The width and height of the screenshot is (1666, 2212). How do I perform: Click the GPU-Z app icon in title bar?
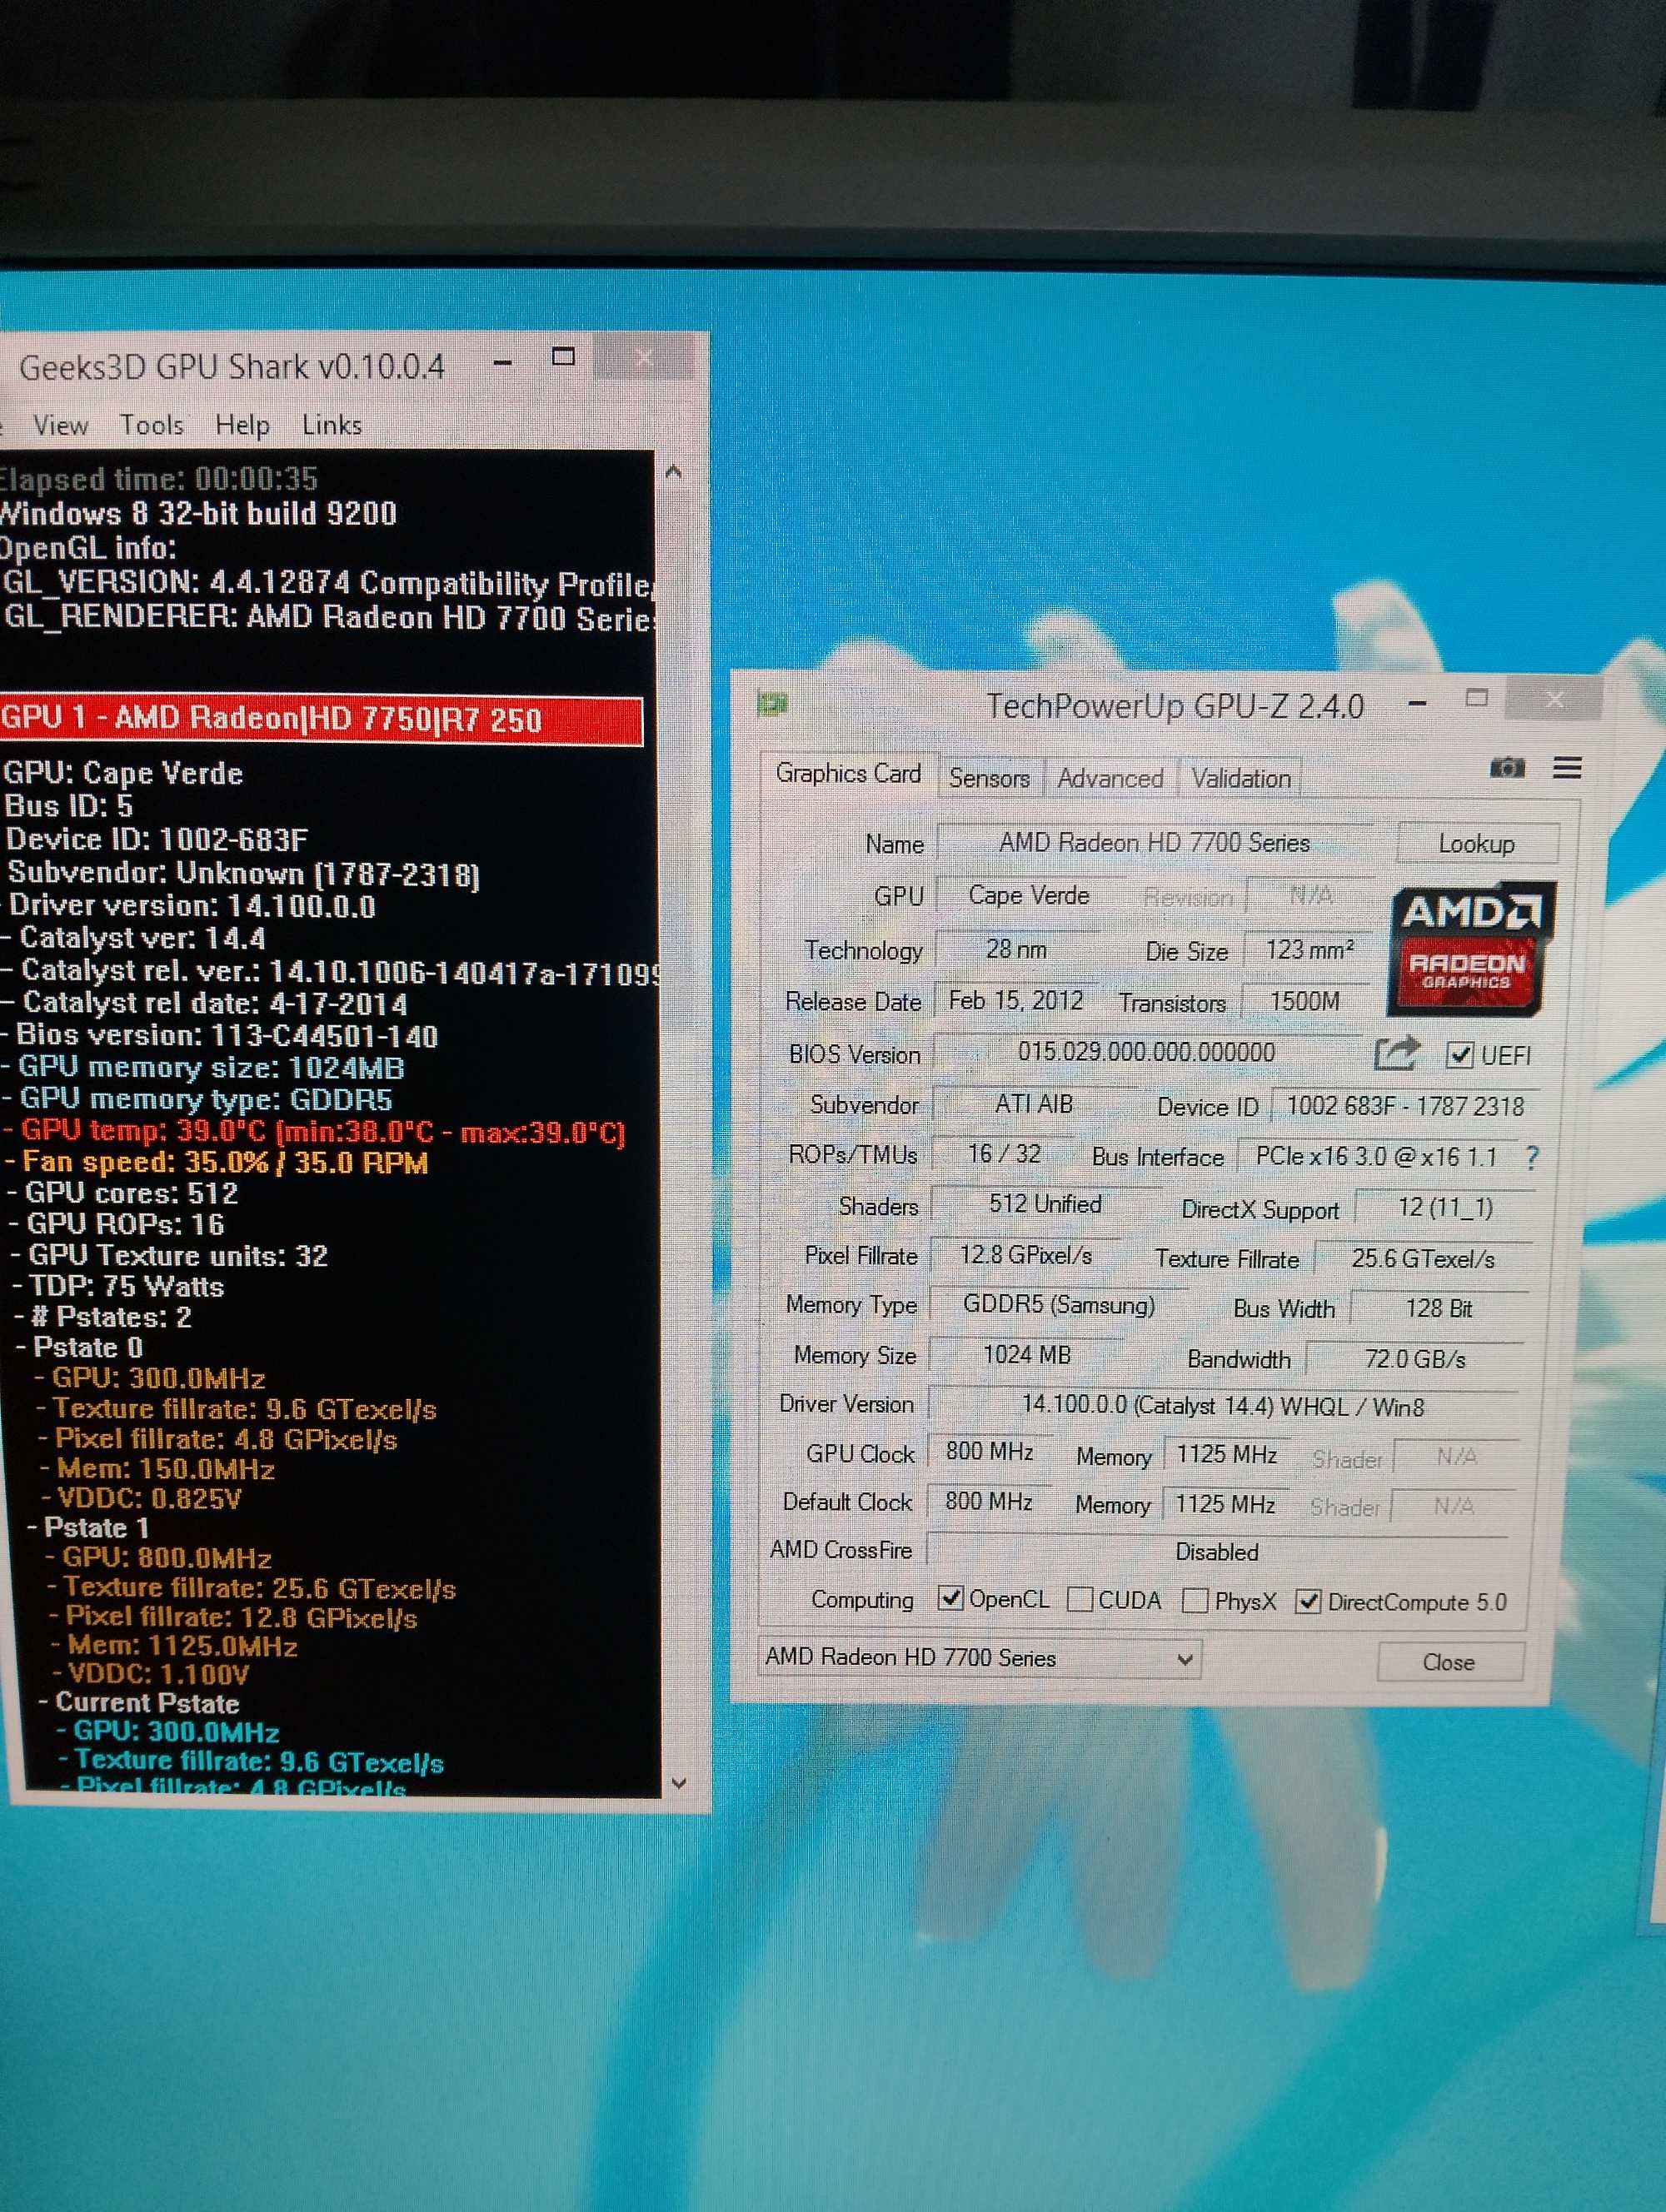[772, 704]
